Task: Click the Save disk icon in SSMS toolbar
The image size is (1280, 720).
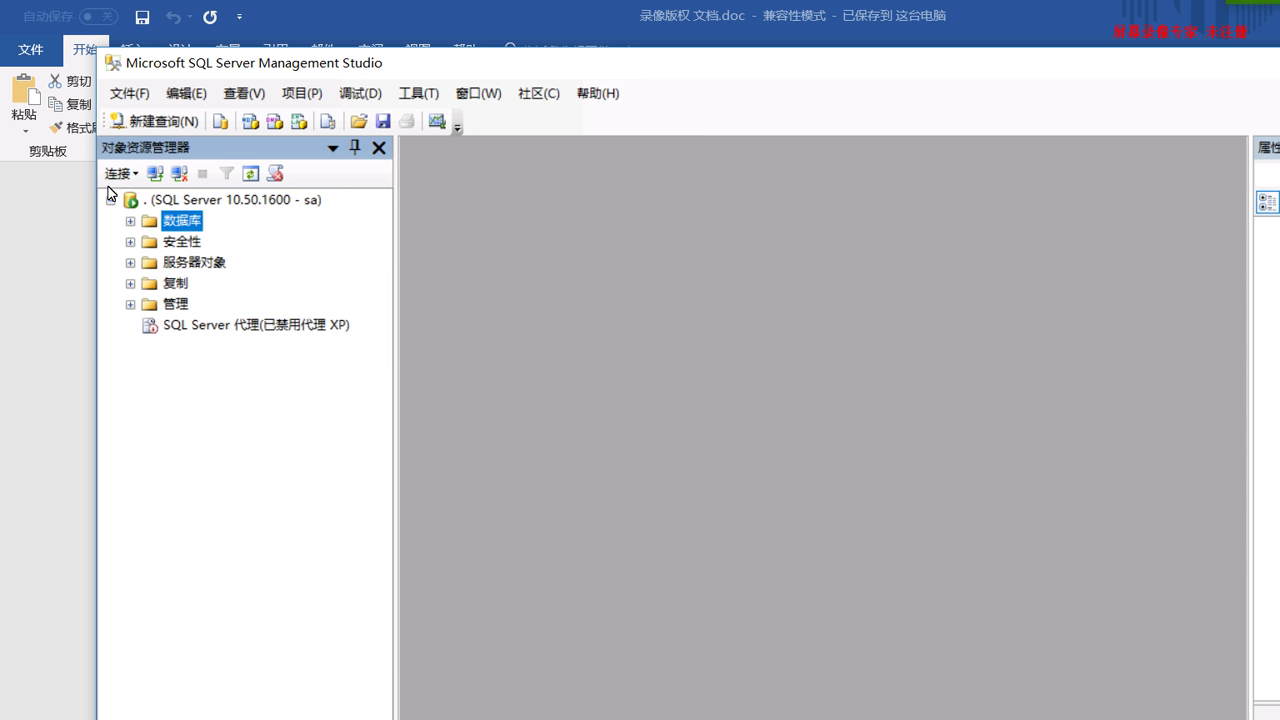Action: coord(382,121)
